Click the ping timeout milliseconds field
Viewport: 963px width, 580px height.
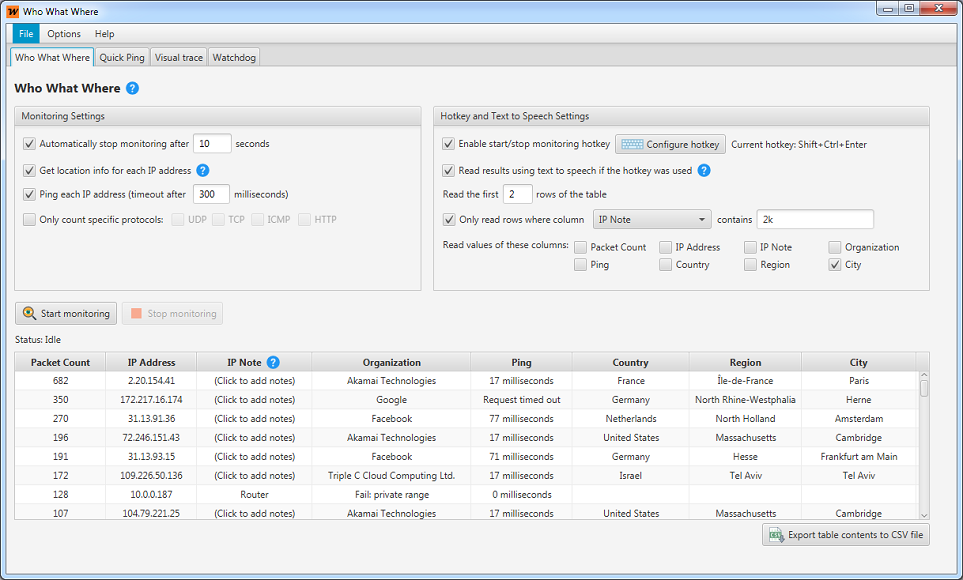coord(211,194)
